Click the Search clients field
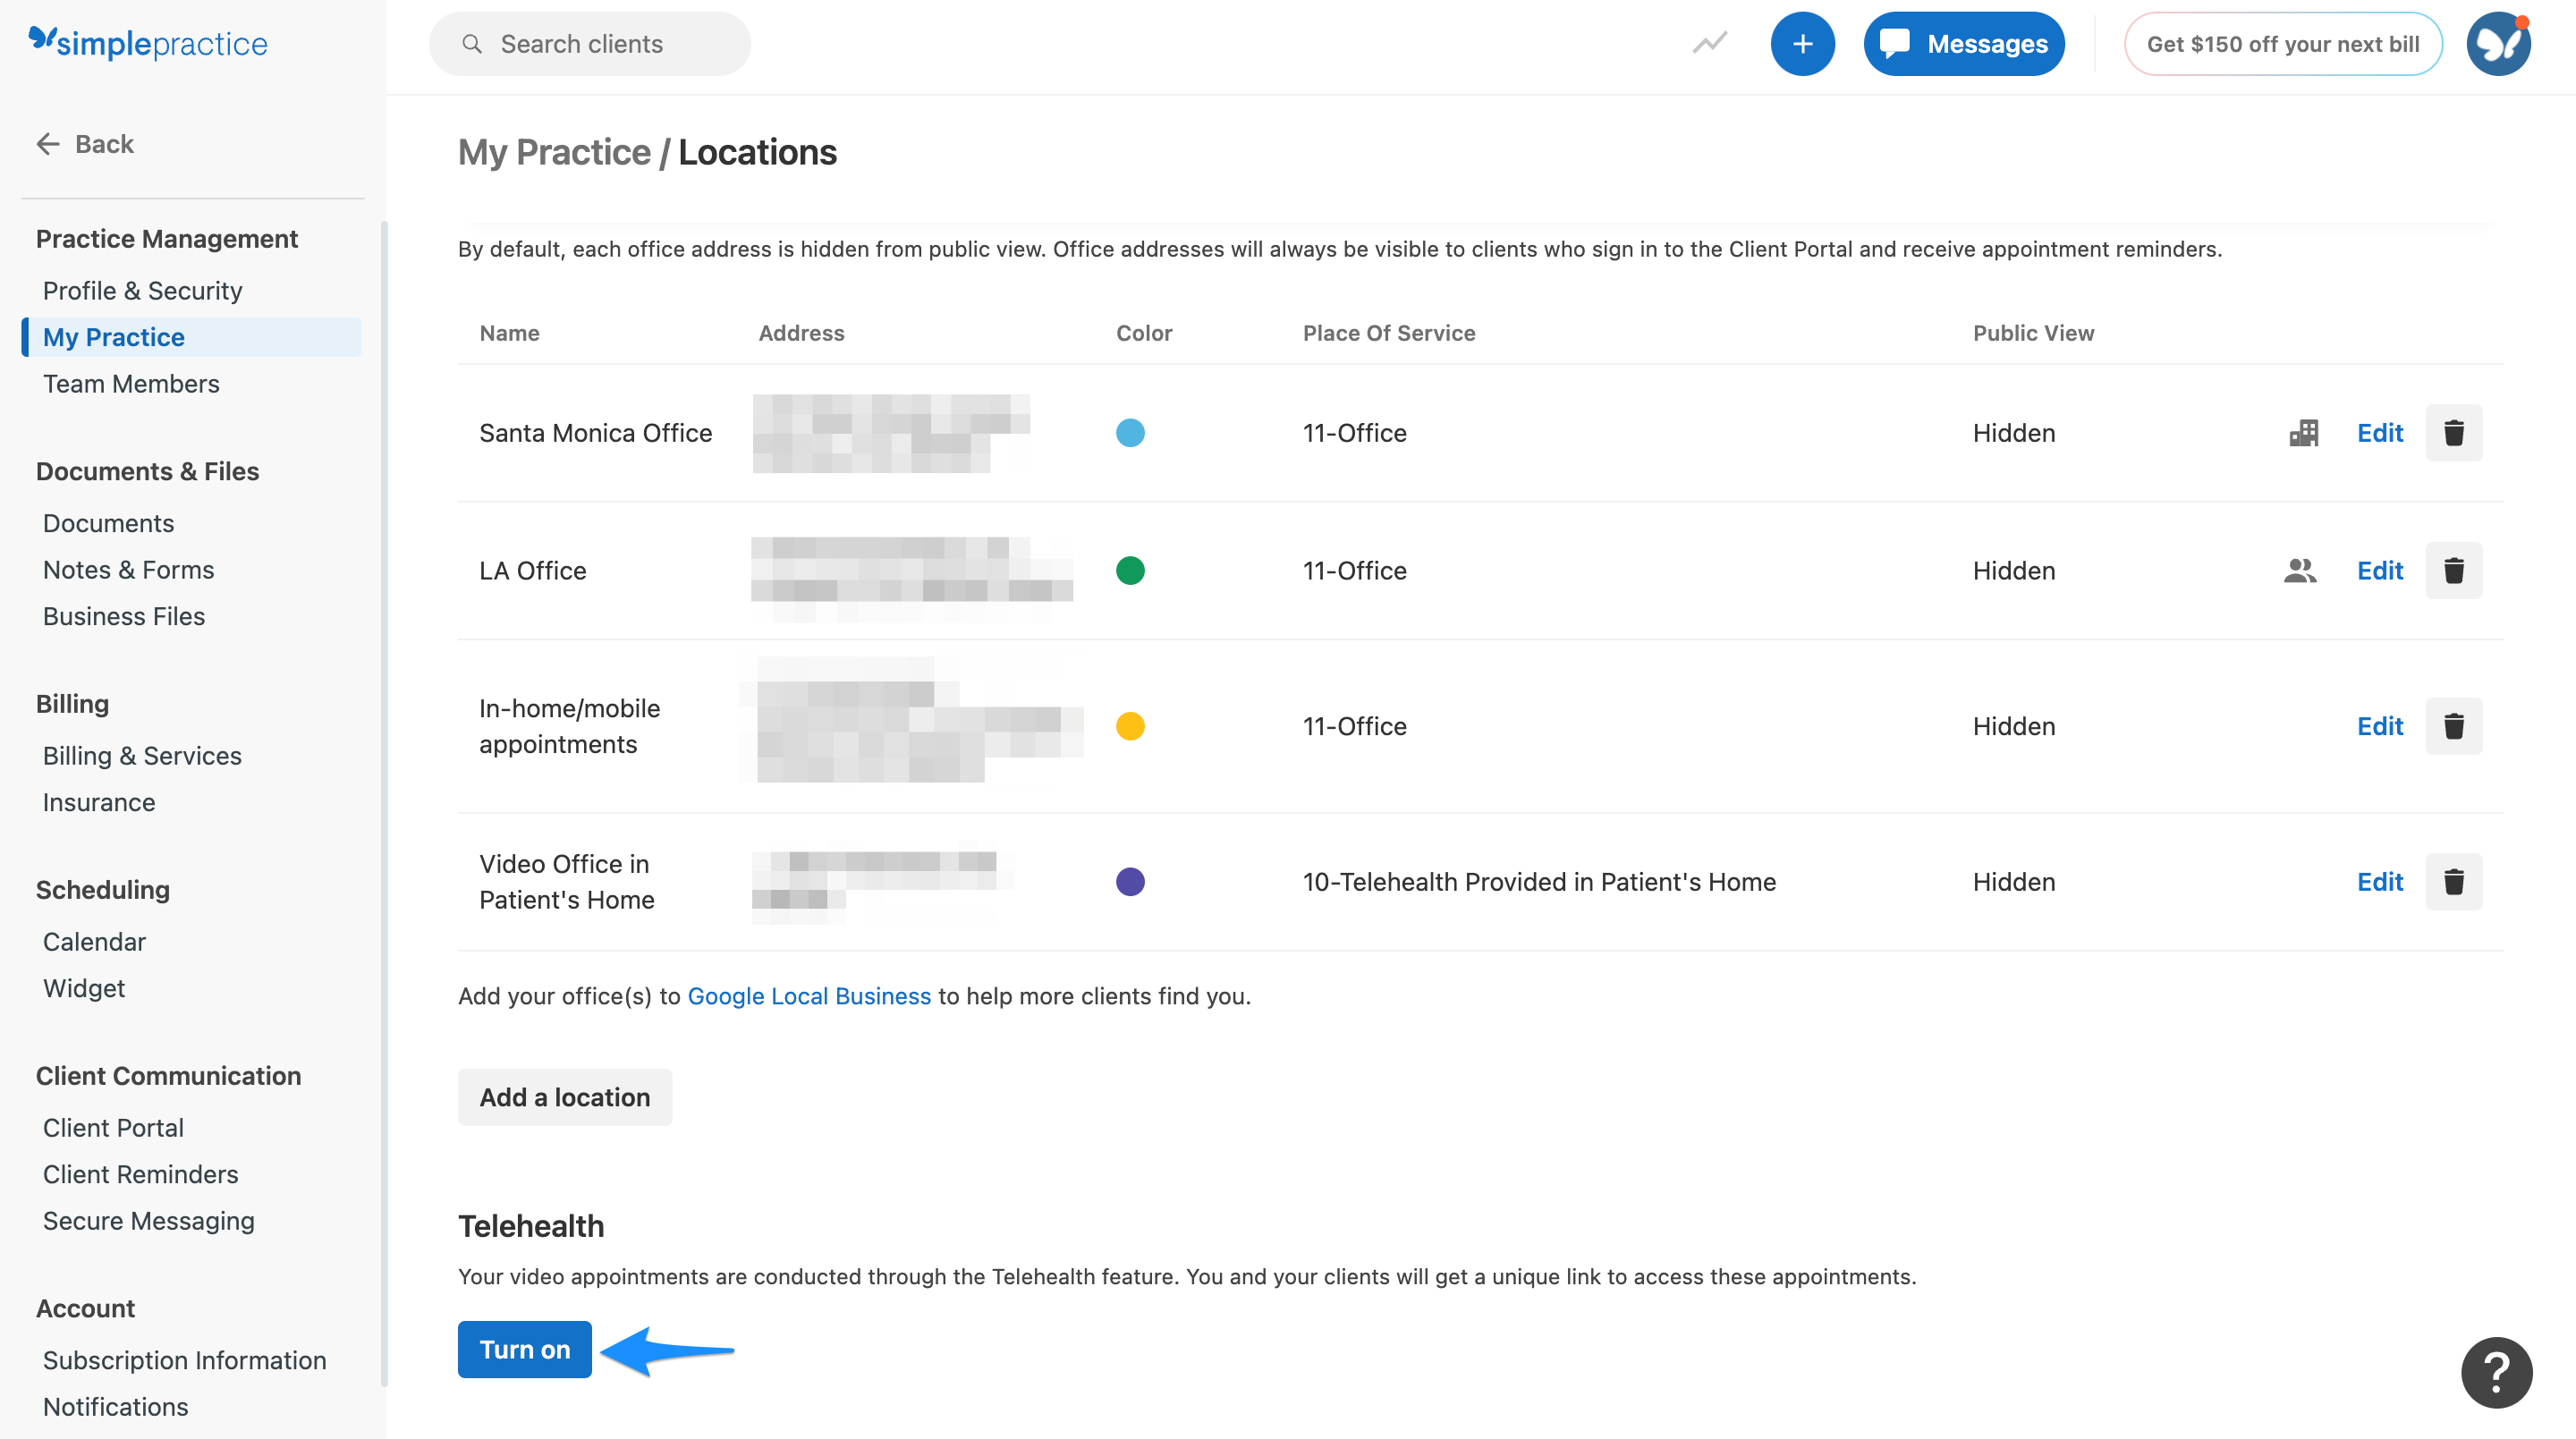The image size is (2576, 1439). click(x=589, y=43)
